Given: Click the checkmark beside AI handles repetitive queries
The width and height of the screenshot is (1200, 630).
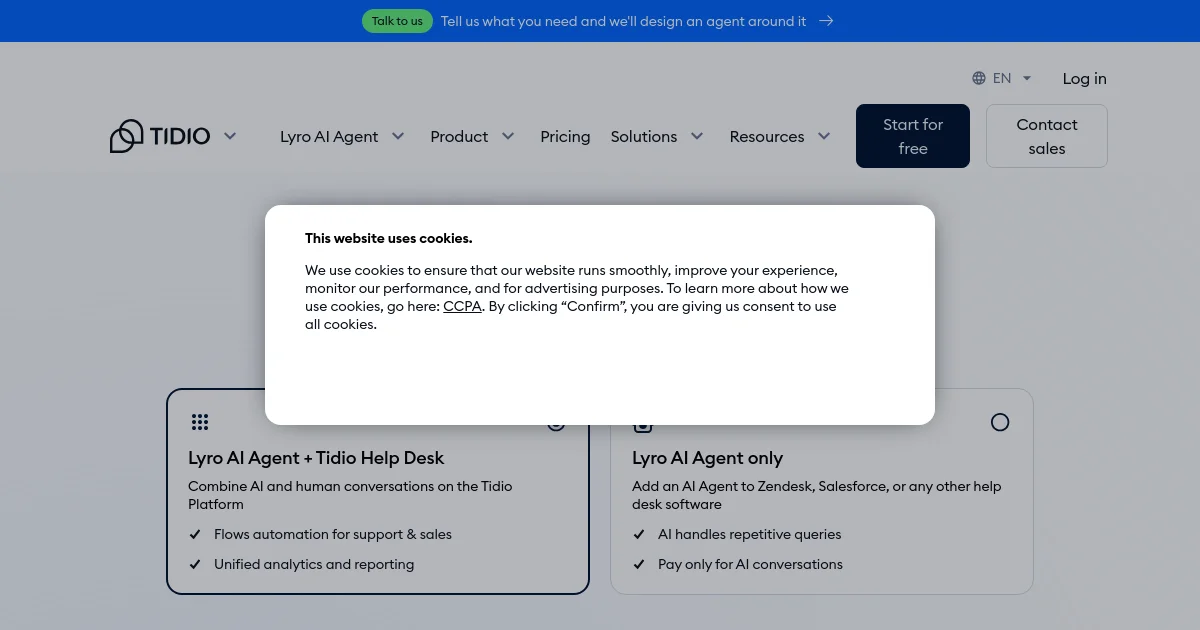Looking at the screenshot, I should [639, 534].
